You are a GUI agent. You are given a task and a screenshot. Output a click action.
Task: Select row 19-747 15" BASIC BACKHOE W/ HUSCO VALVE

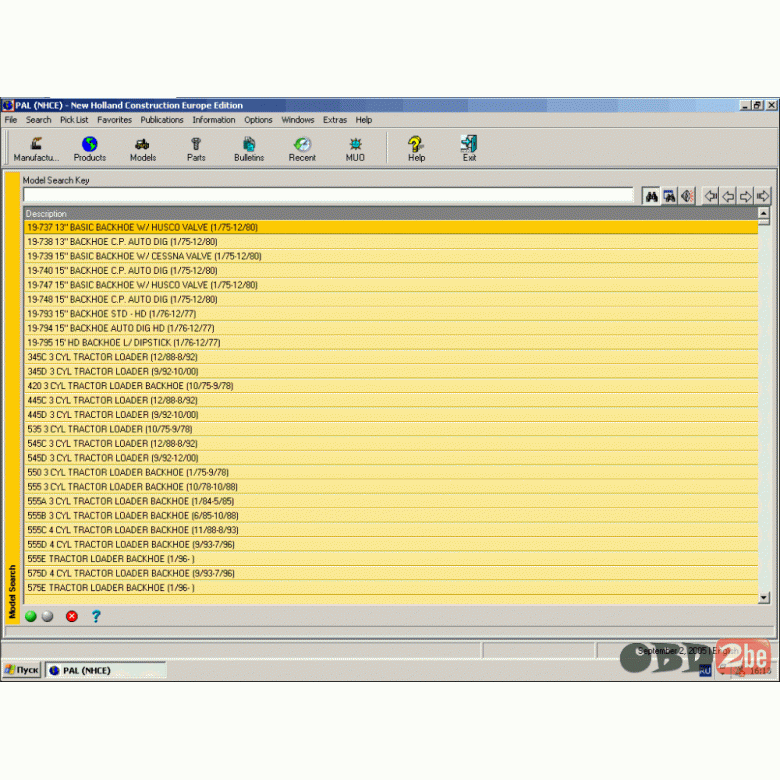[x=390, y=285]
